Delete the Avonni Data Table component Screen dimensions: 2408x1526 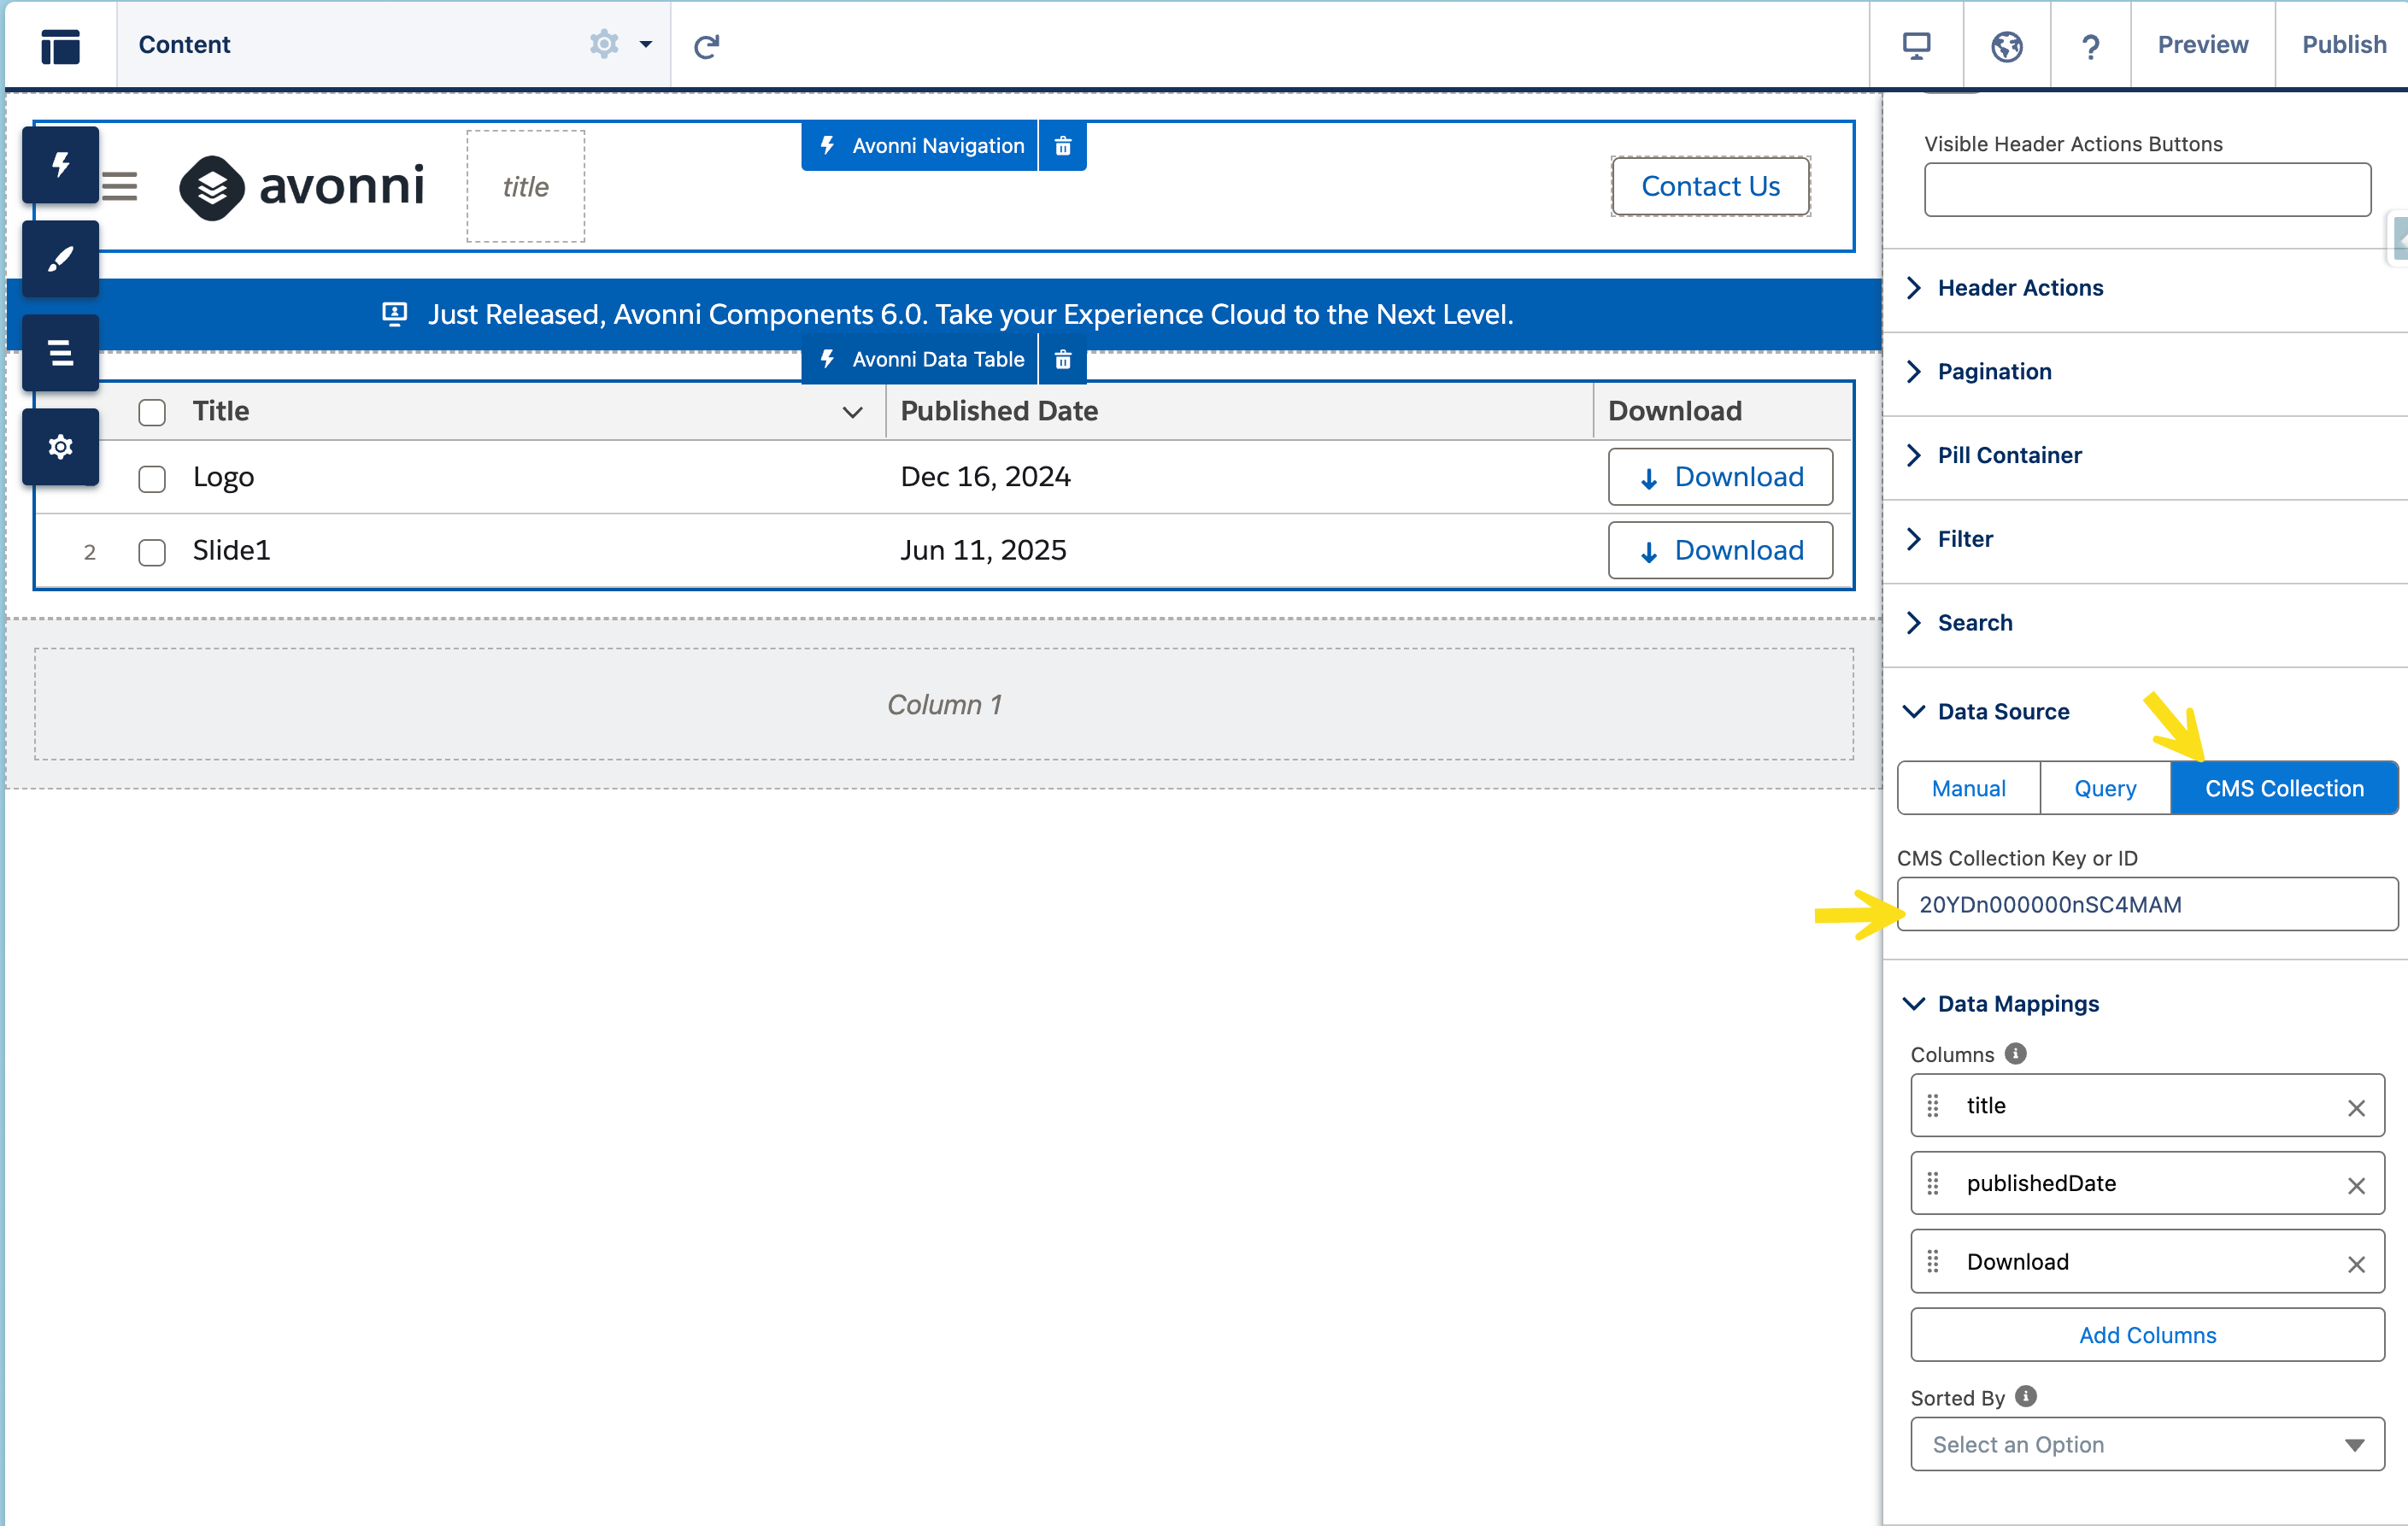pos(1063,360)
